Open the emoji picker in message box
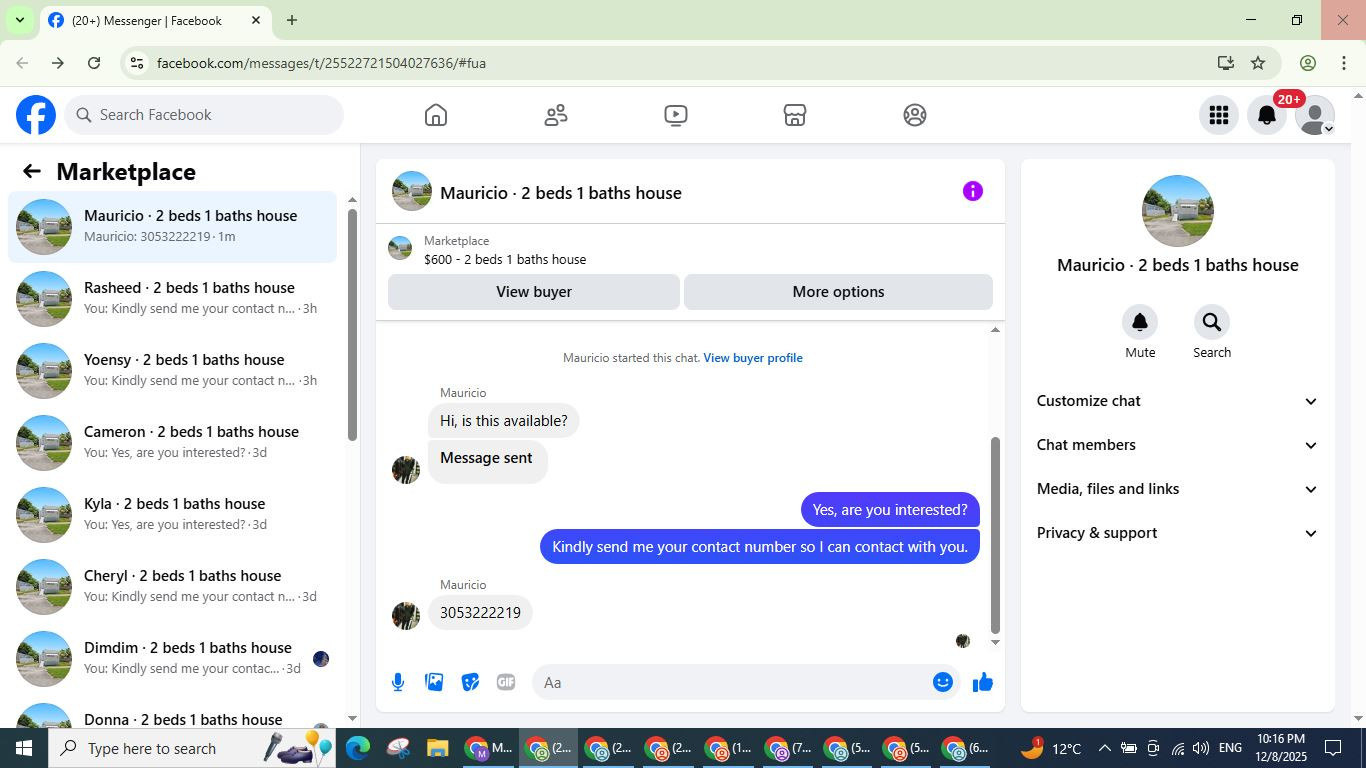The width and height of the screenshot is (1366, 768). pyautogui.click(x=942, y=682)
